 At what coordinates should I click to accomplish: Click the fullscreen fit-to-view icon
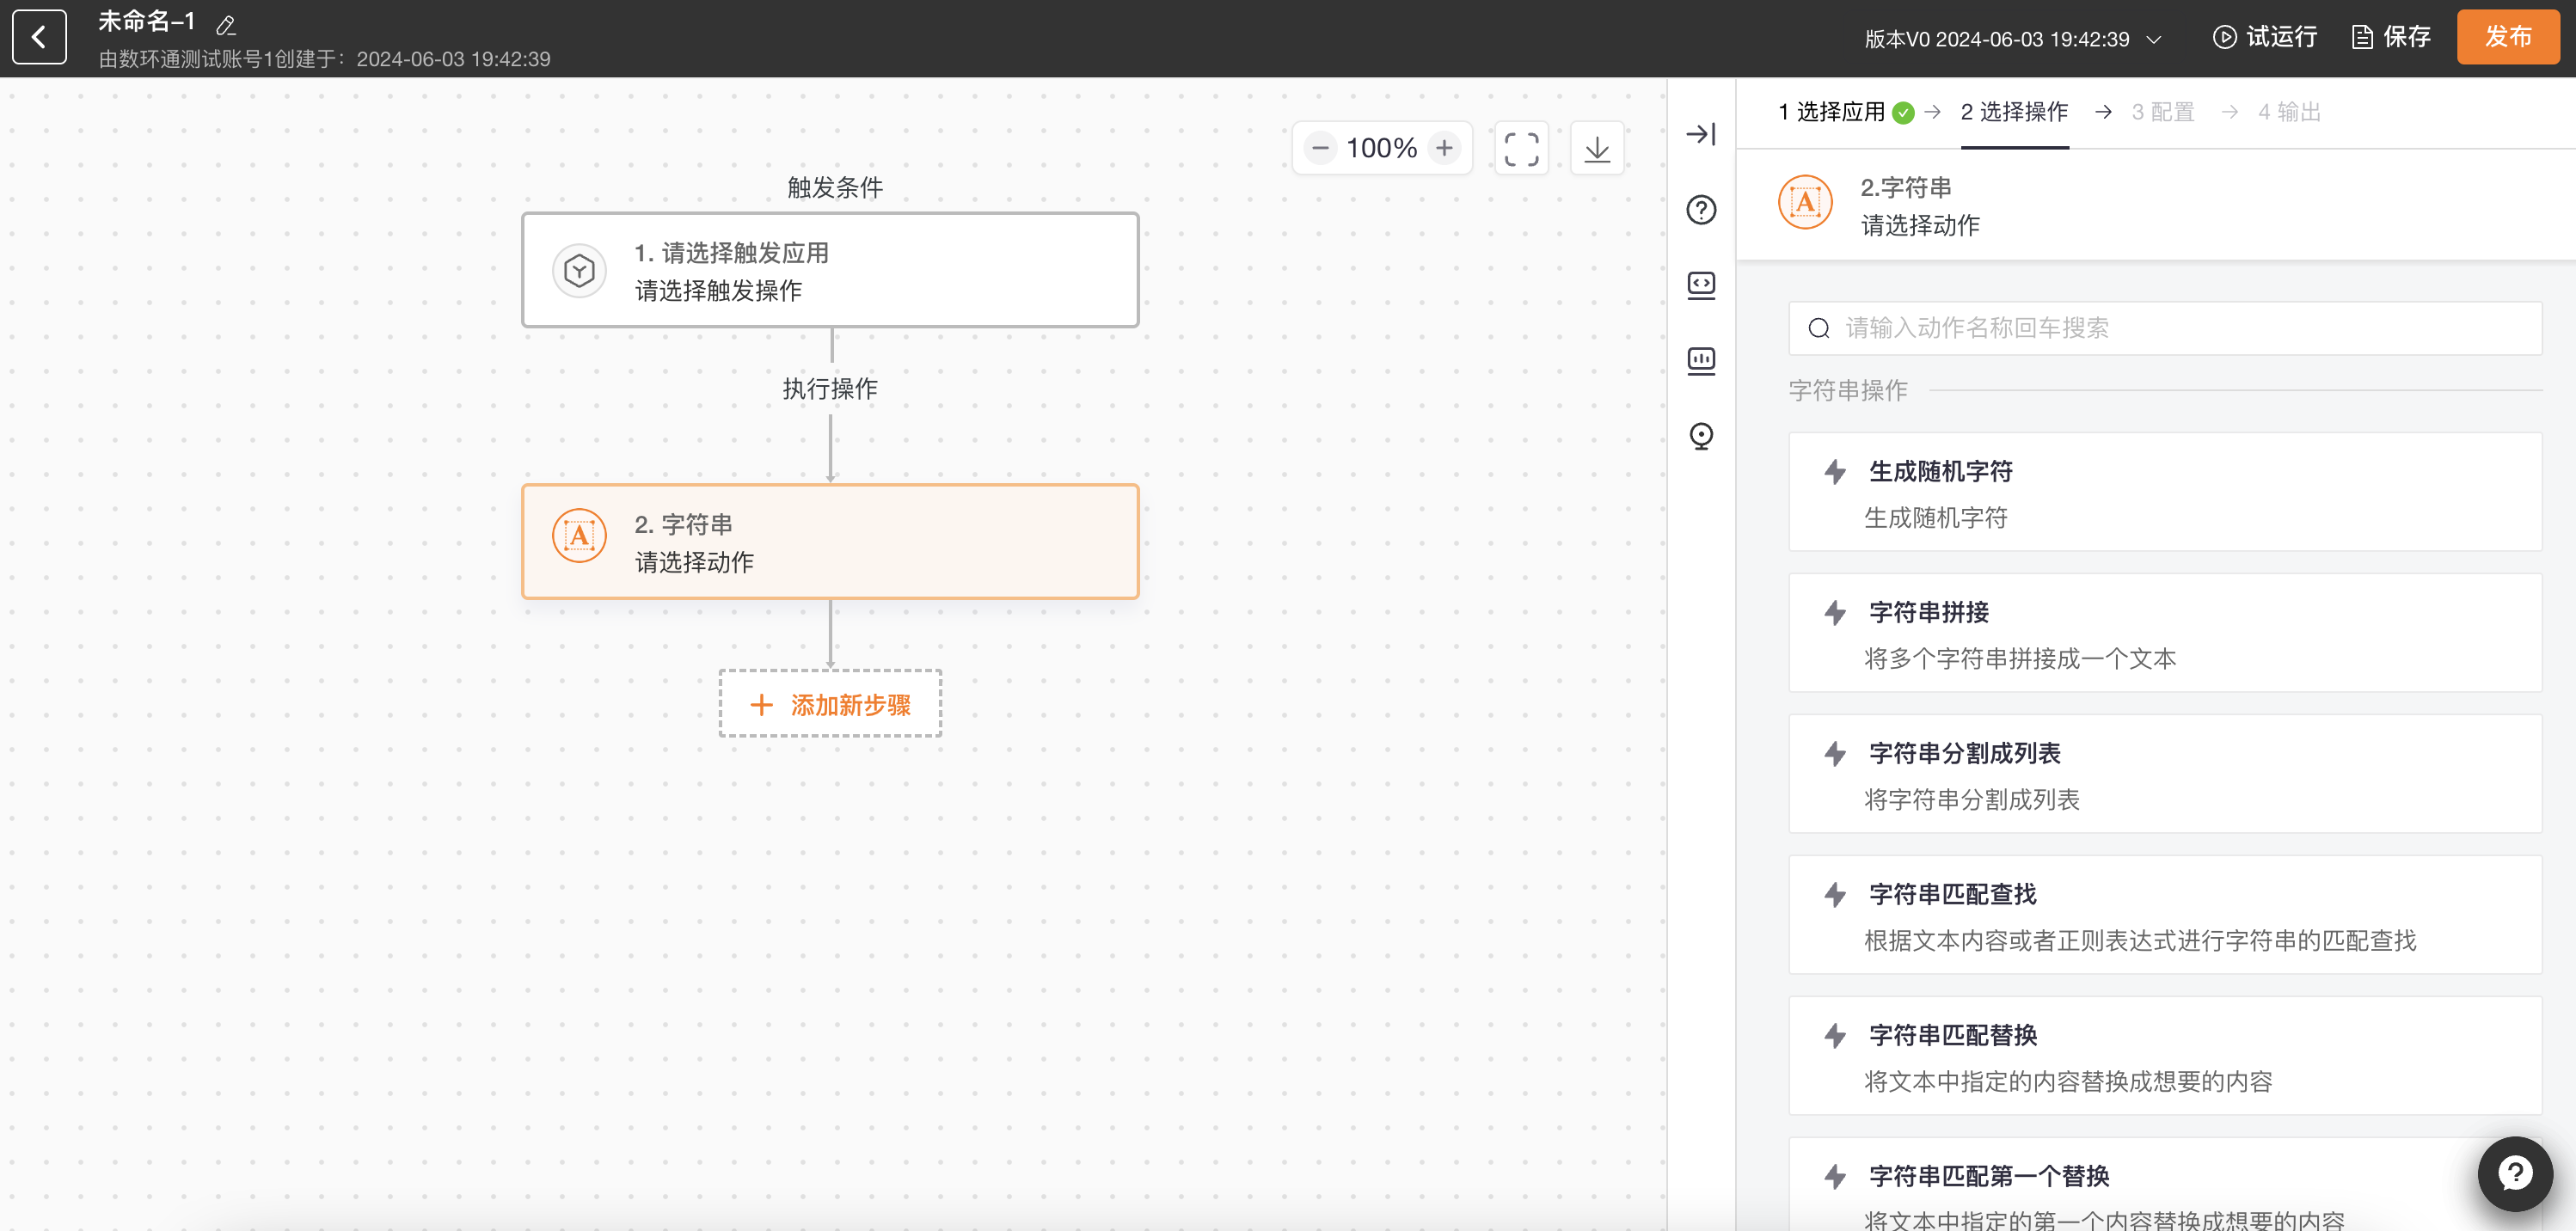[x=1521, y=149]
